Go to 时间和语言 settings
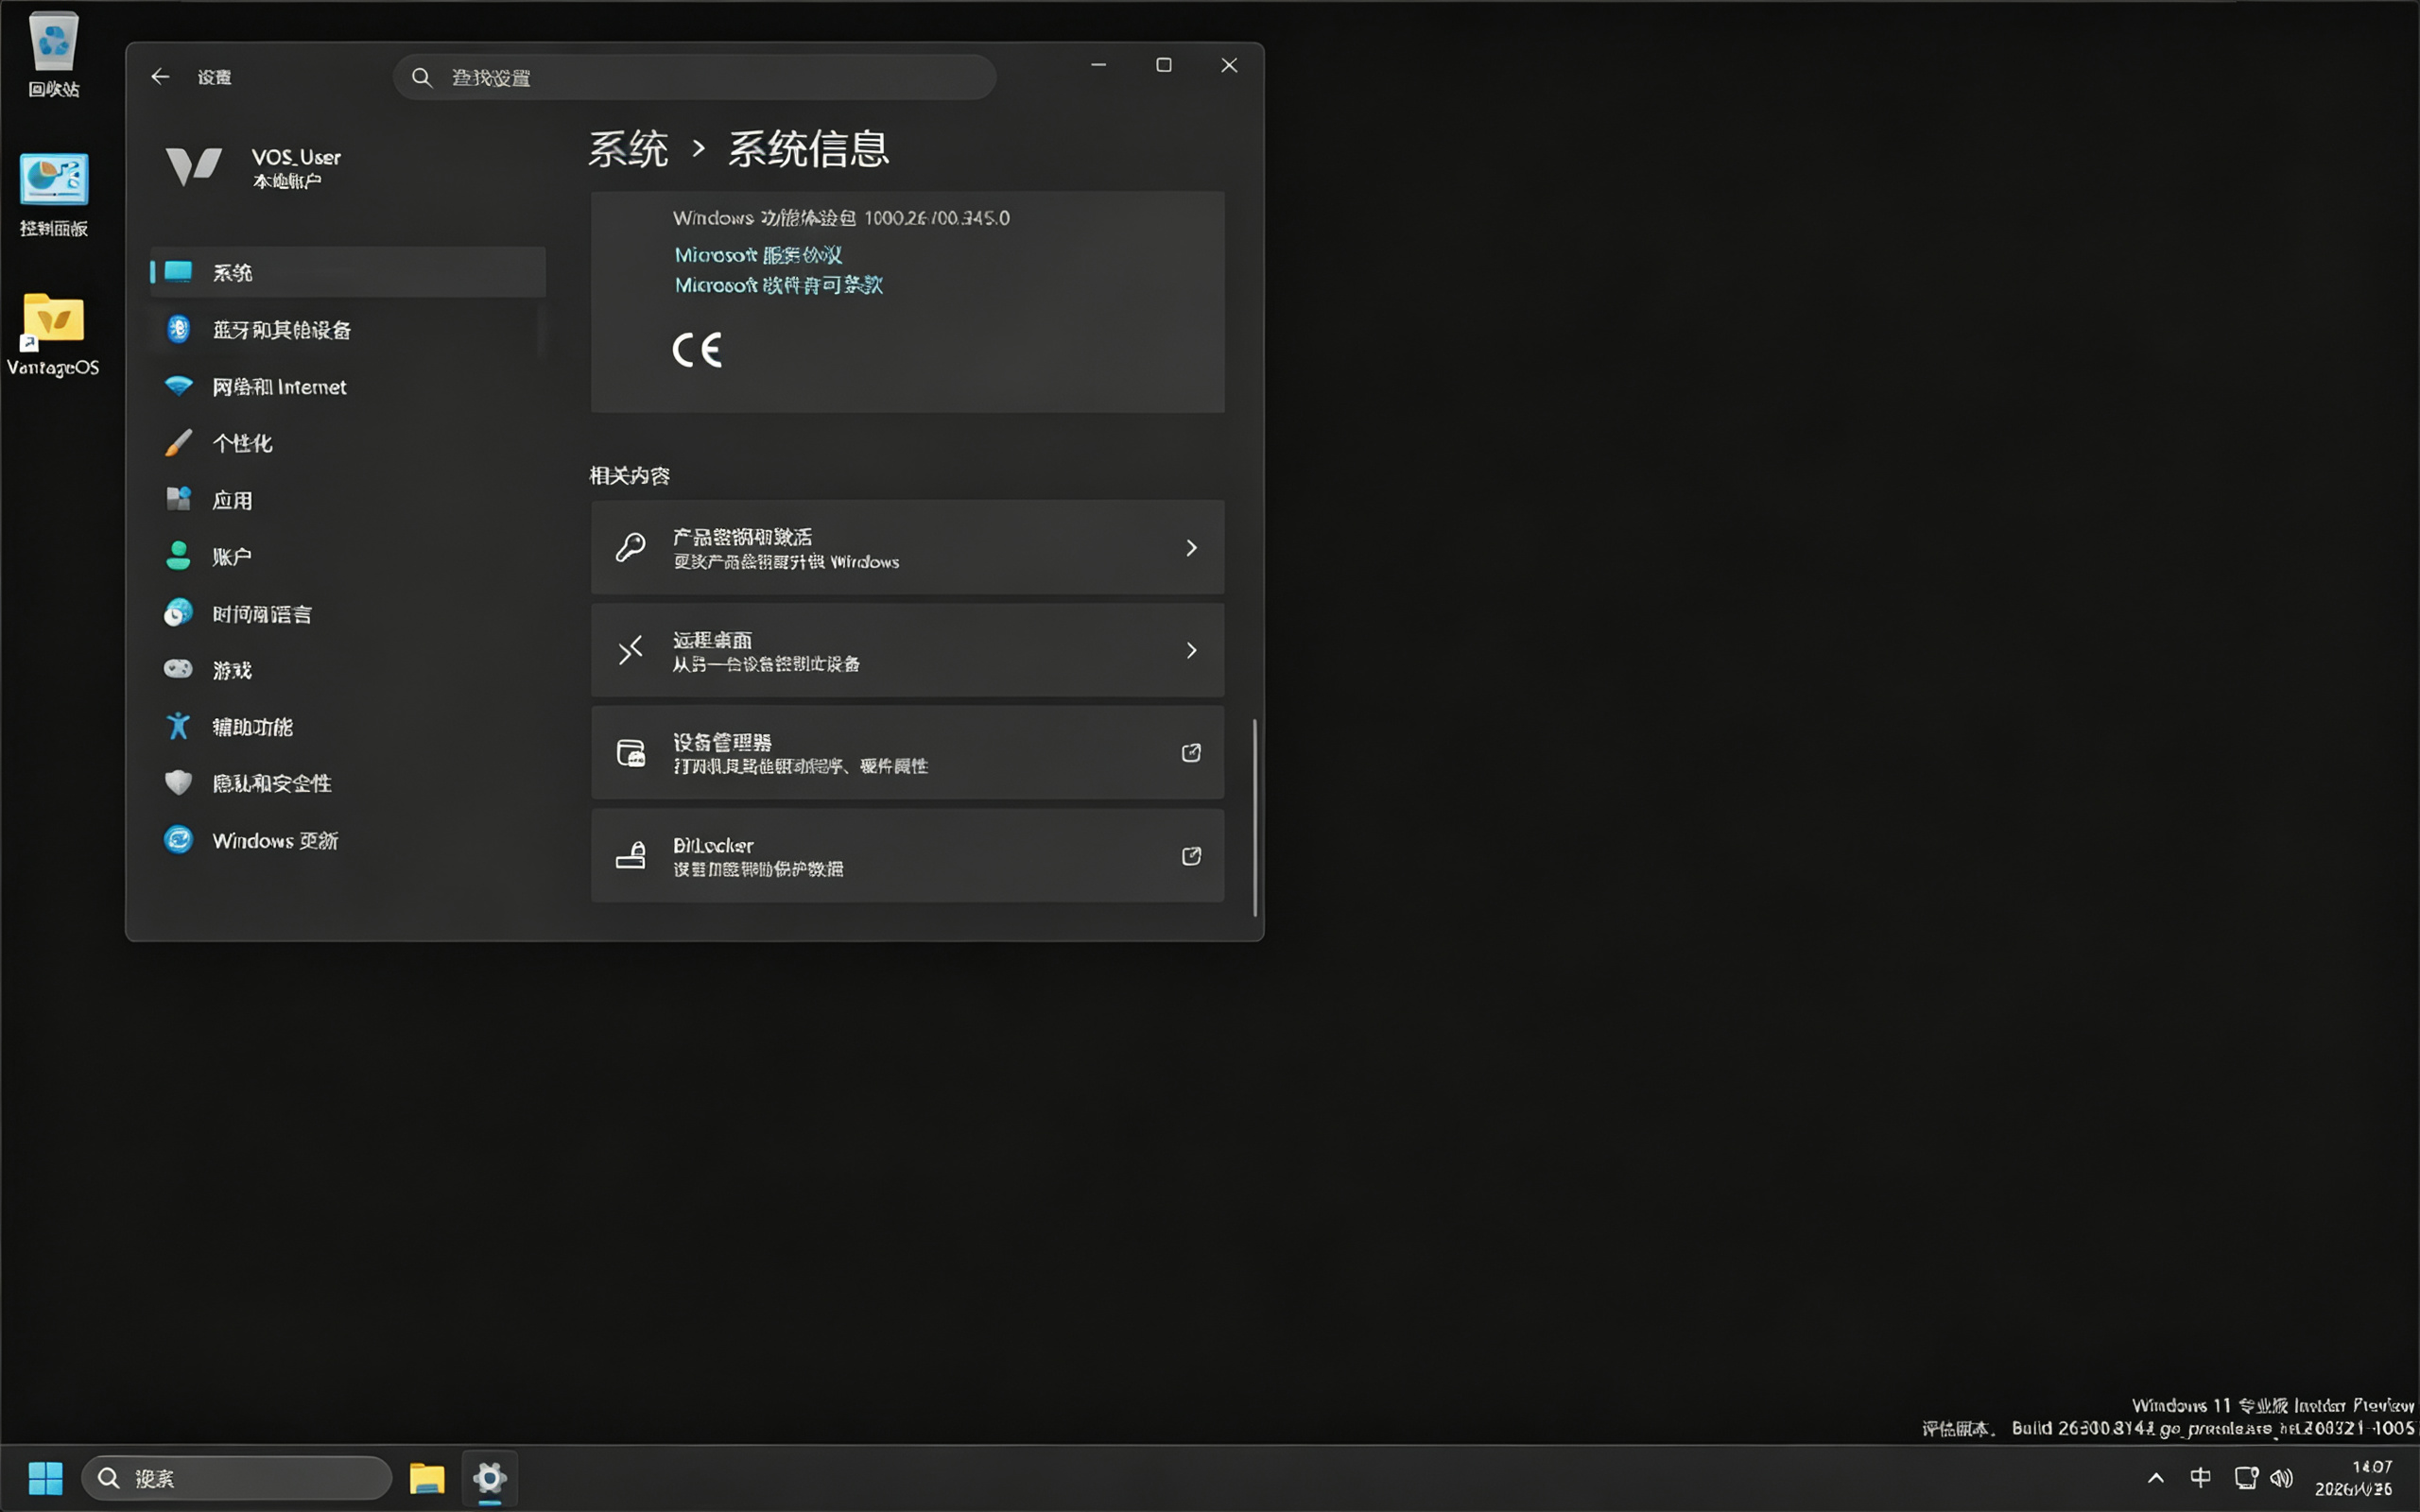 348,613
